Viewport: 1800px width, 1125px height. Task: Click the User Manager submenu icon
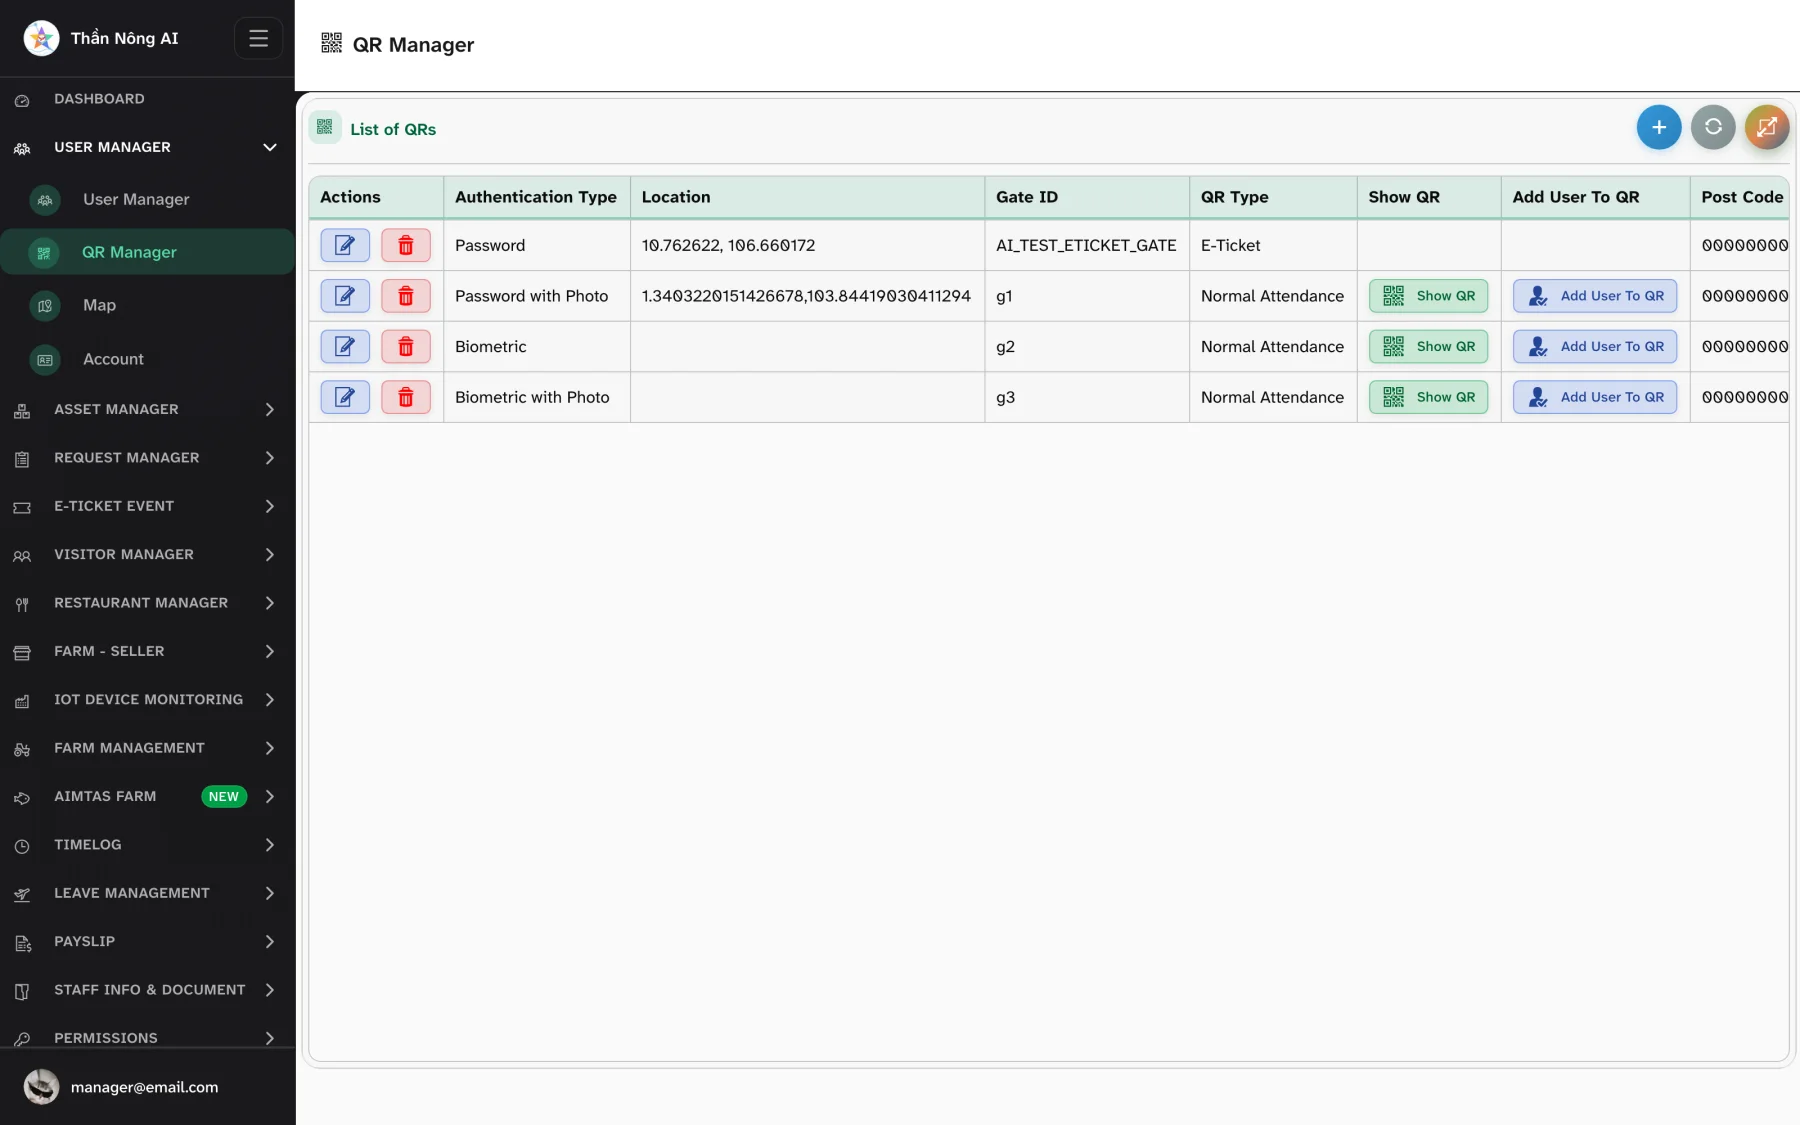pyautogui.click(x=45, y=200)
